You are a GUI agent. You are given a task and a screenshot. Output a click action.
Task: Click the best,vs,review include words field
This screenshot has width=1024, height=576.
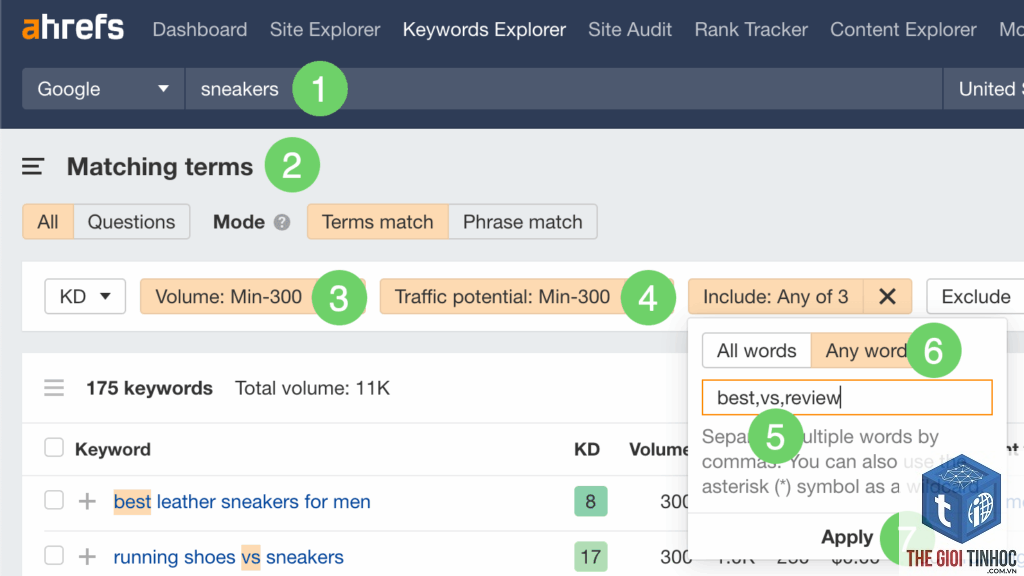point(847,397)
